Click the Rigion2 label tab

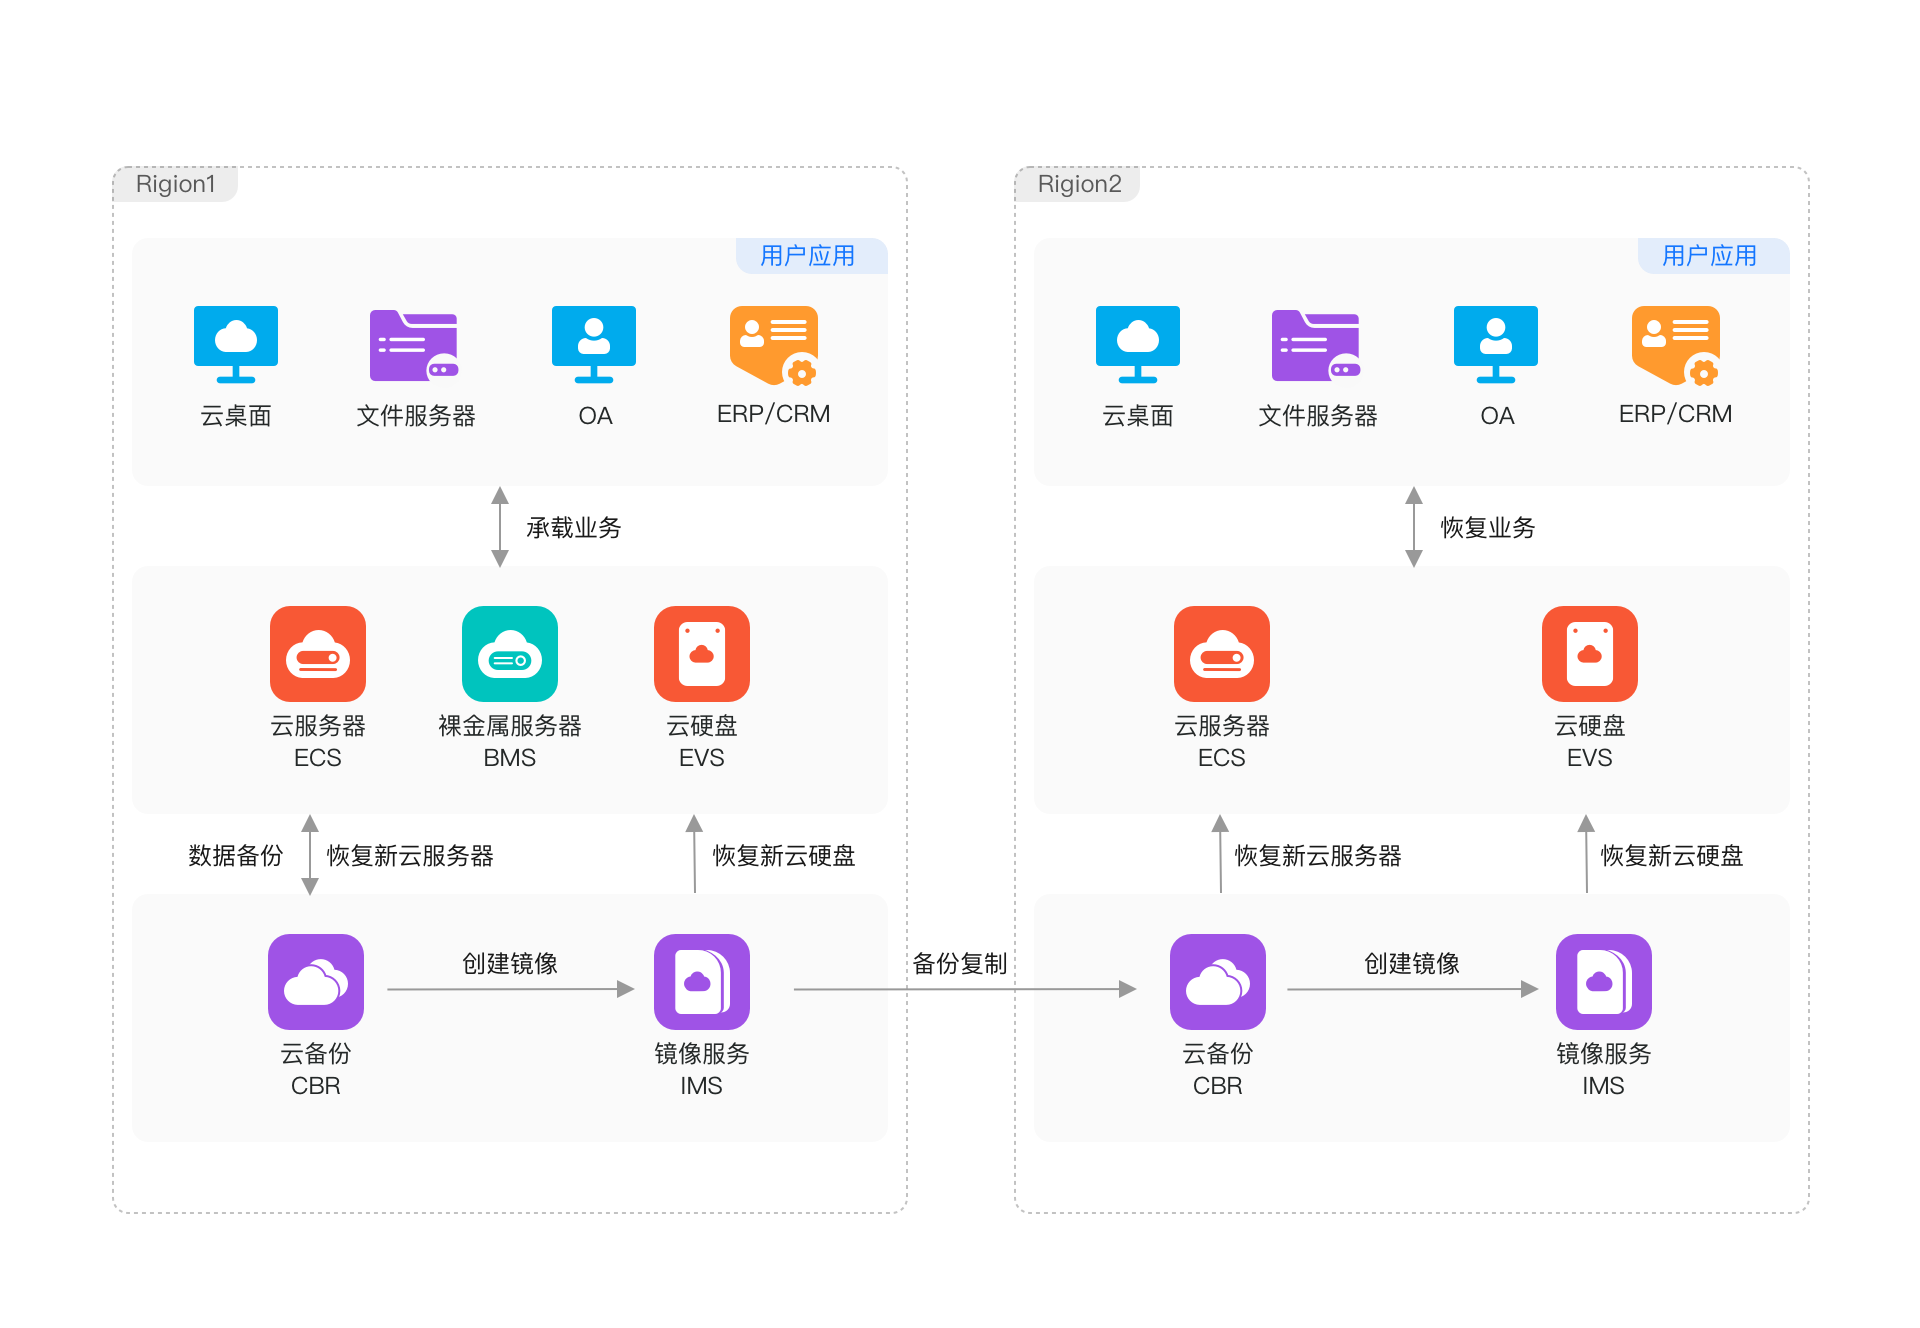tap(1079, 184)
